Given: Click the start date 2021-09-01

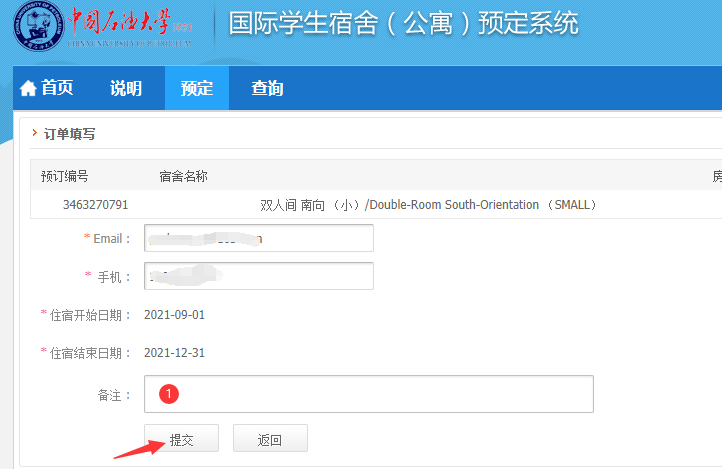Looking at the screenshot, I should (x=174, y=315).
